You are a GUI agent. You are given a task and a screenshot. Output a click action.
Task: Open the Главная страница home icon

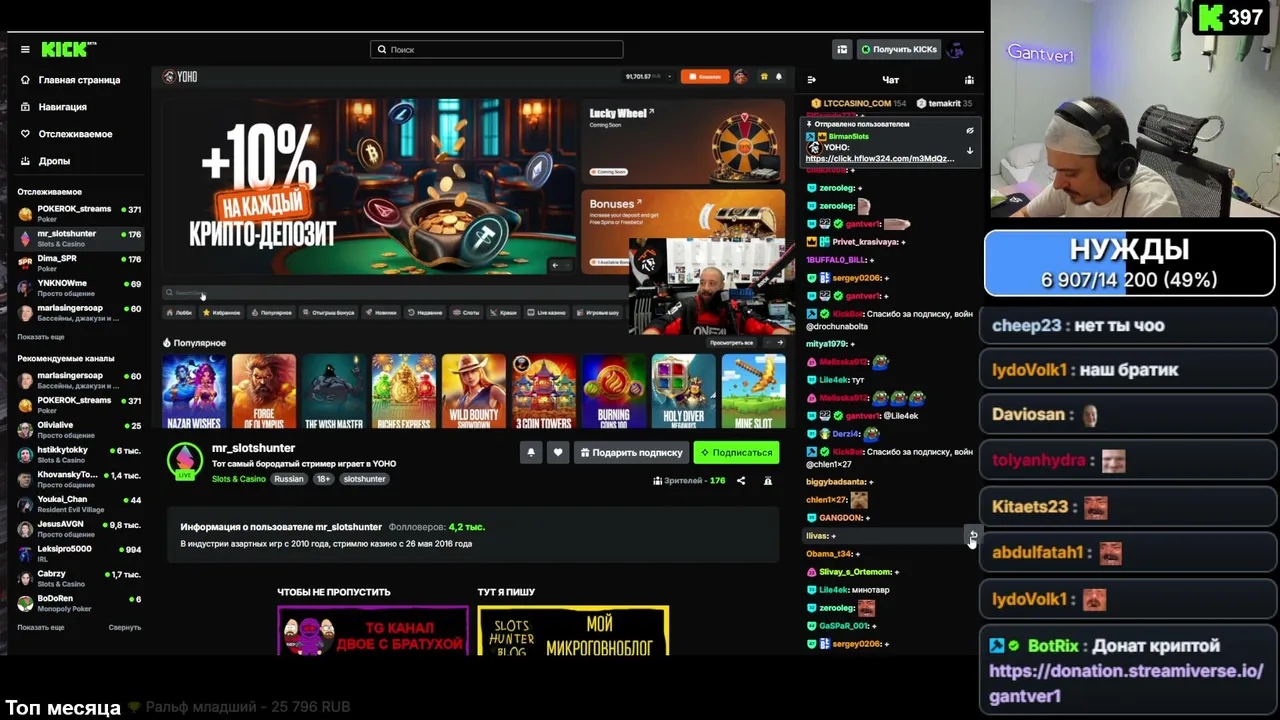coord(26,80)
